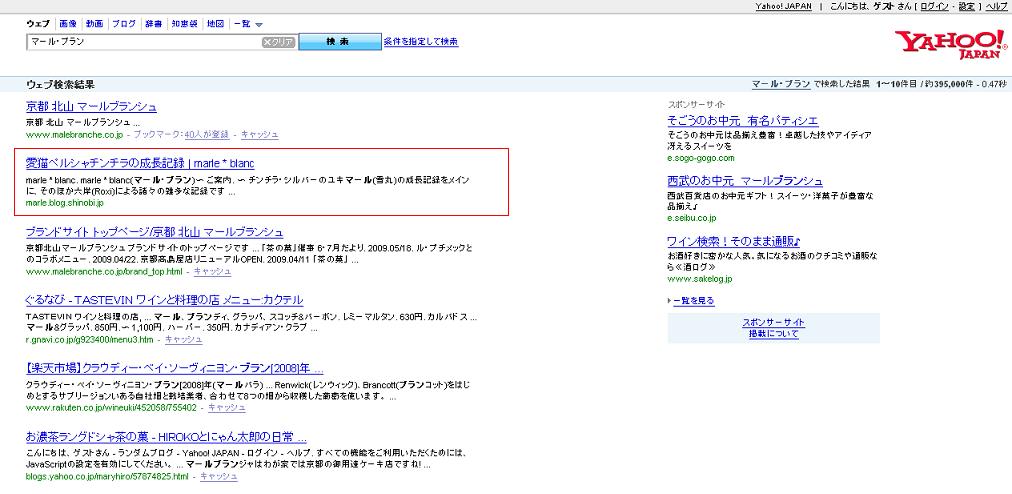Open the 設定 link
This screenshot has height=494, width=1012.
(x=966, y=6)
